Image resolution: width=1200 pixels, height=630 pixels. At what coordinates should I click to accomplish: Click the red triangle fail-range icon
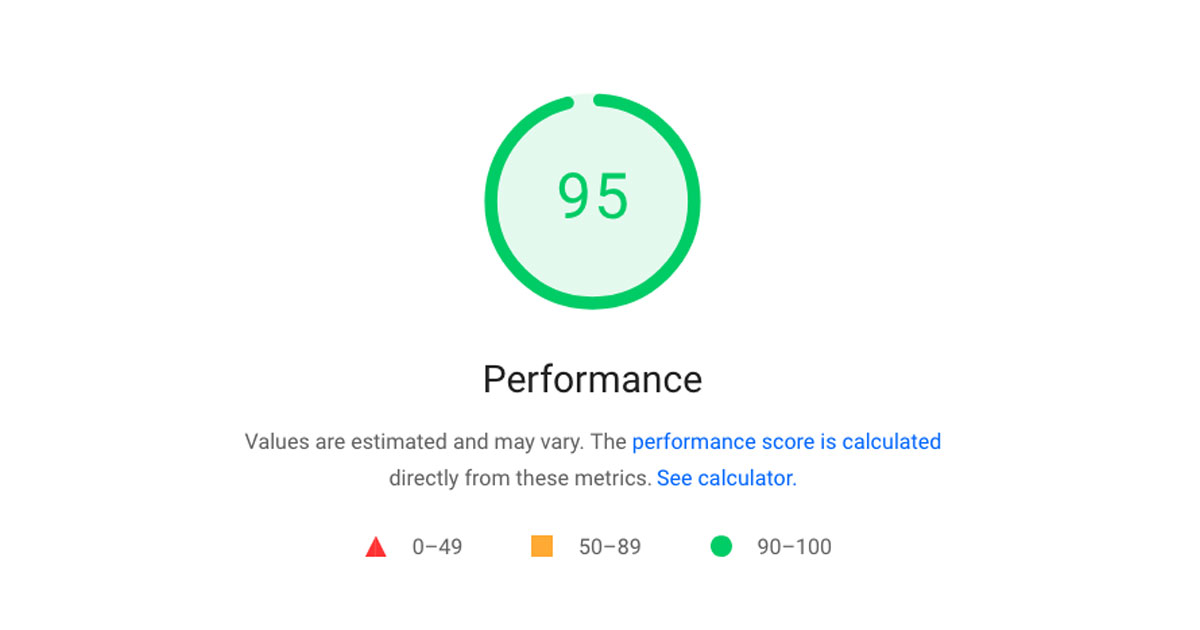(376, 547)
